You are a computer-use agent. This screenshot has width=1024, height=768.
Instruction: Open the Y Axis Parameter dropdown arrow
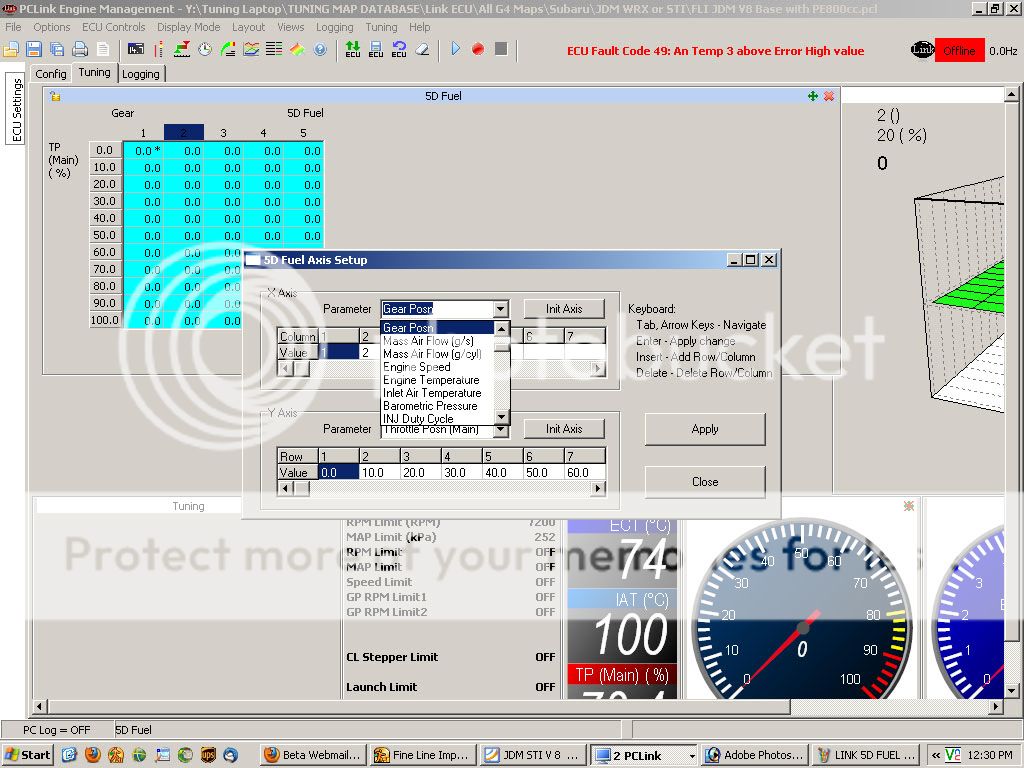coord(501,429)
